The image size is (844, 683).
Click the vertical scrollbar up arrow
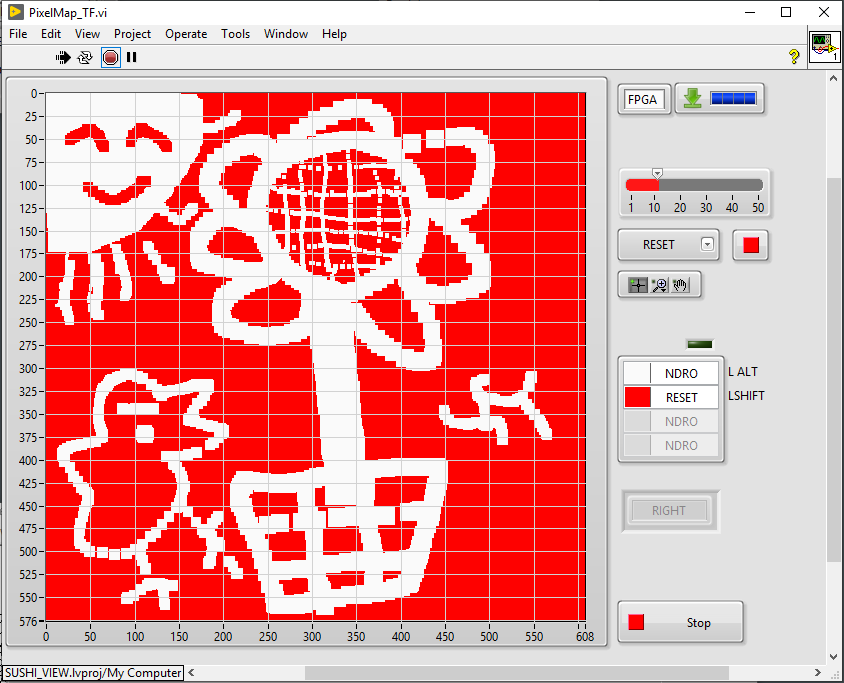[834, 78]
